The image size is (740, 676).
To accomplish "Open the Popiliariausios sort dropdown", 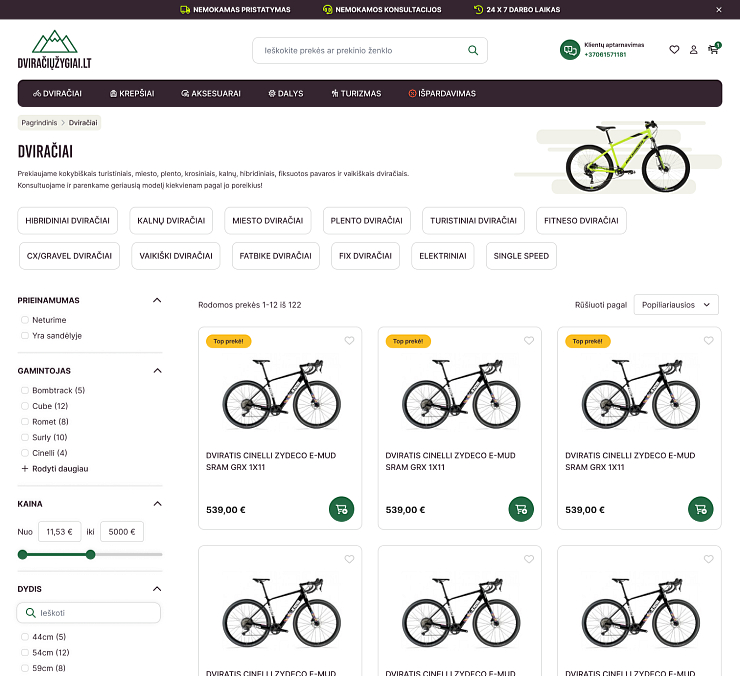I will click(x=676, y=304).
